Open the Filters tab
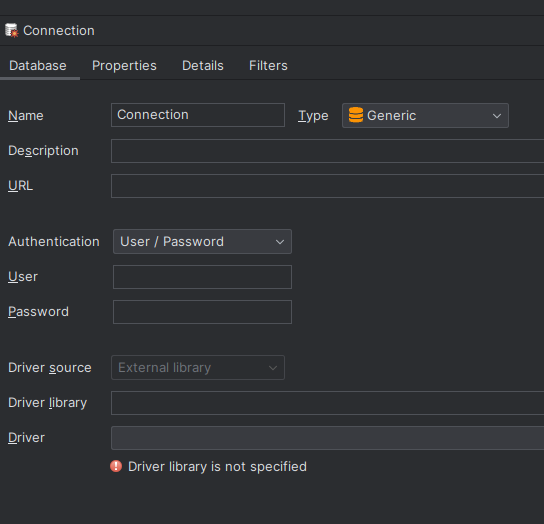544x524 pixels. (x=268, y=66)
